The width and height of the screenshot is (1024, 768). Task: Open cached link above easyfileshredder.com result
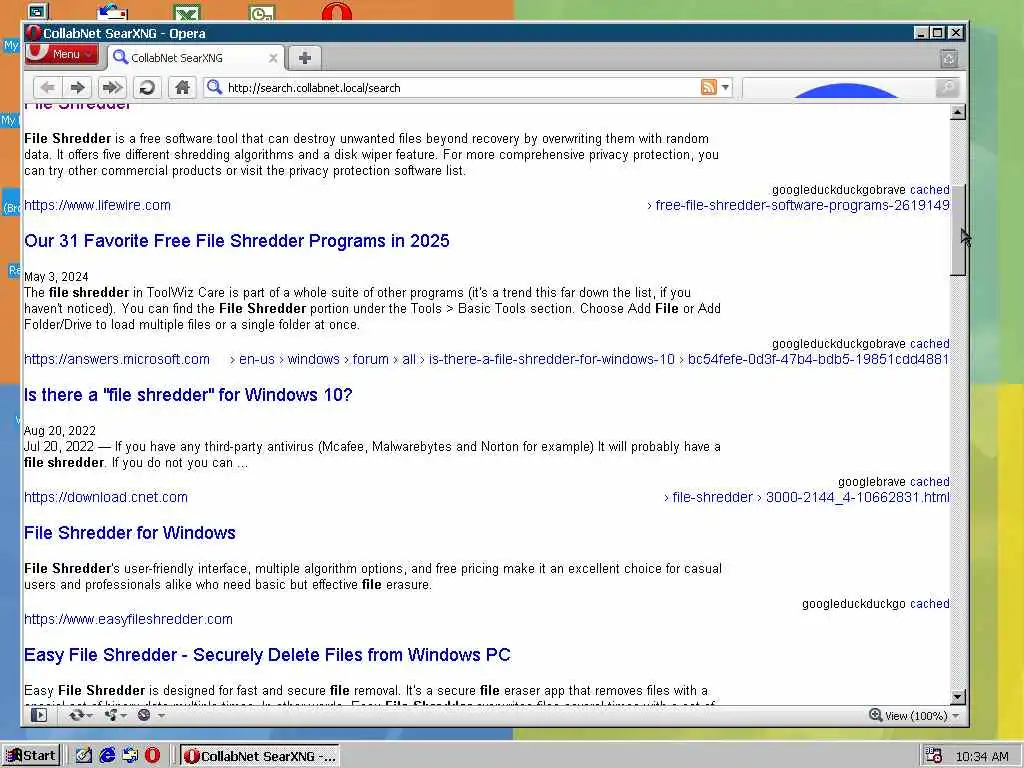pos(929,604)
